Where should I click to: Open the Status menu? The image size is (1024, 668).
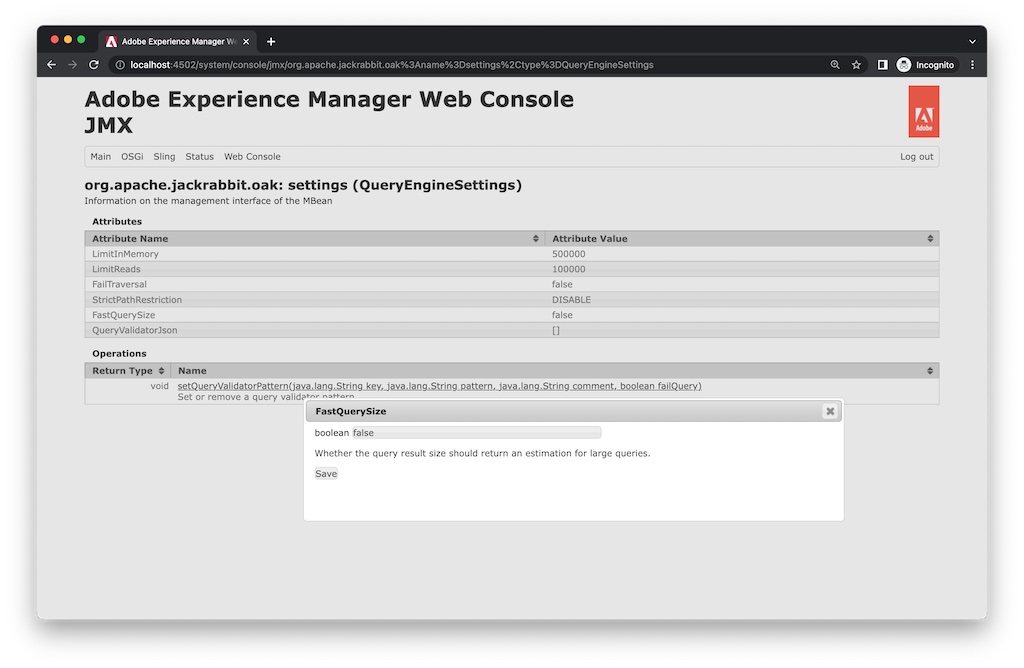(x=199, y=157)
